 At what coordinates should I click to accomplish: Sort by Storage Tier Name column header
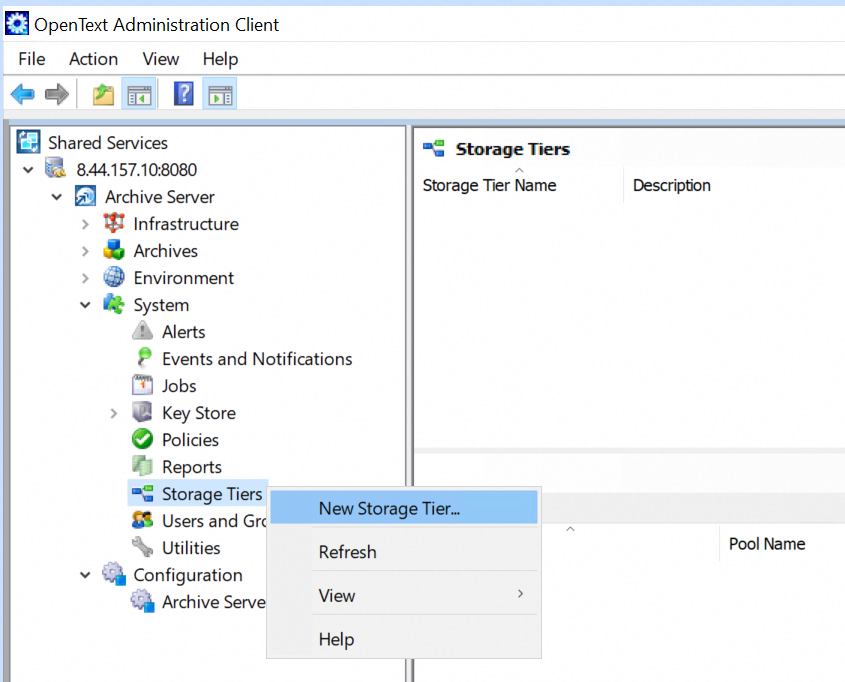(x=489, y=185)
